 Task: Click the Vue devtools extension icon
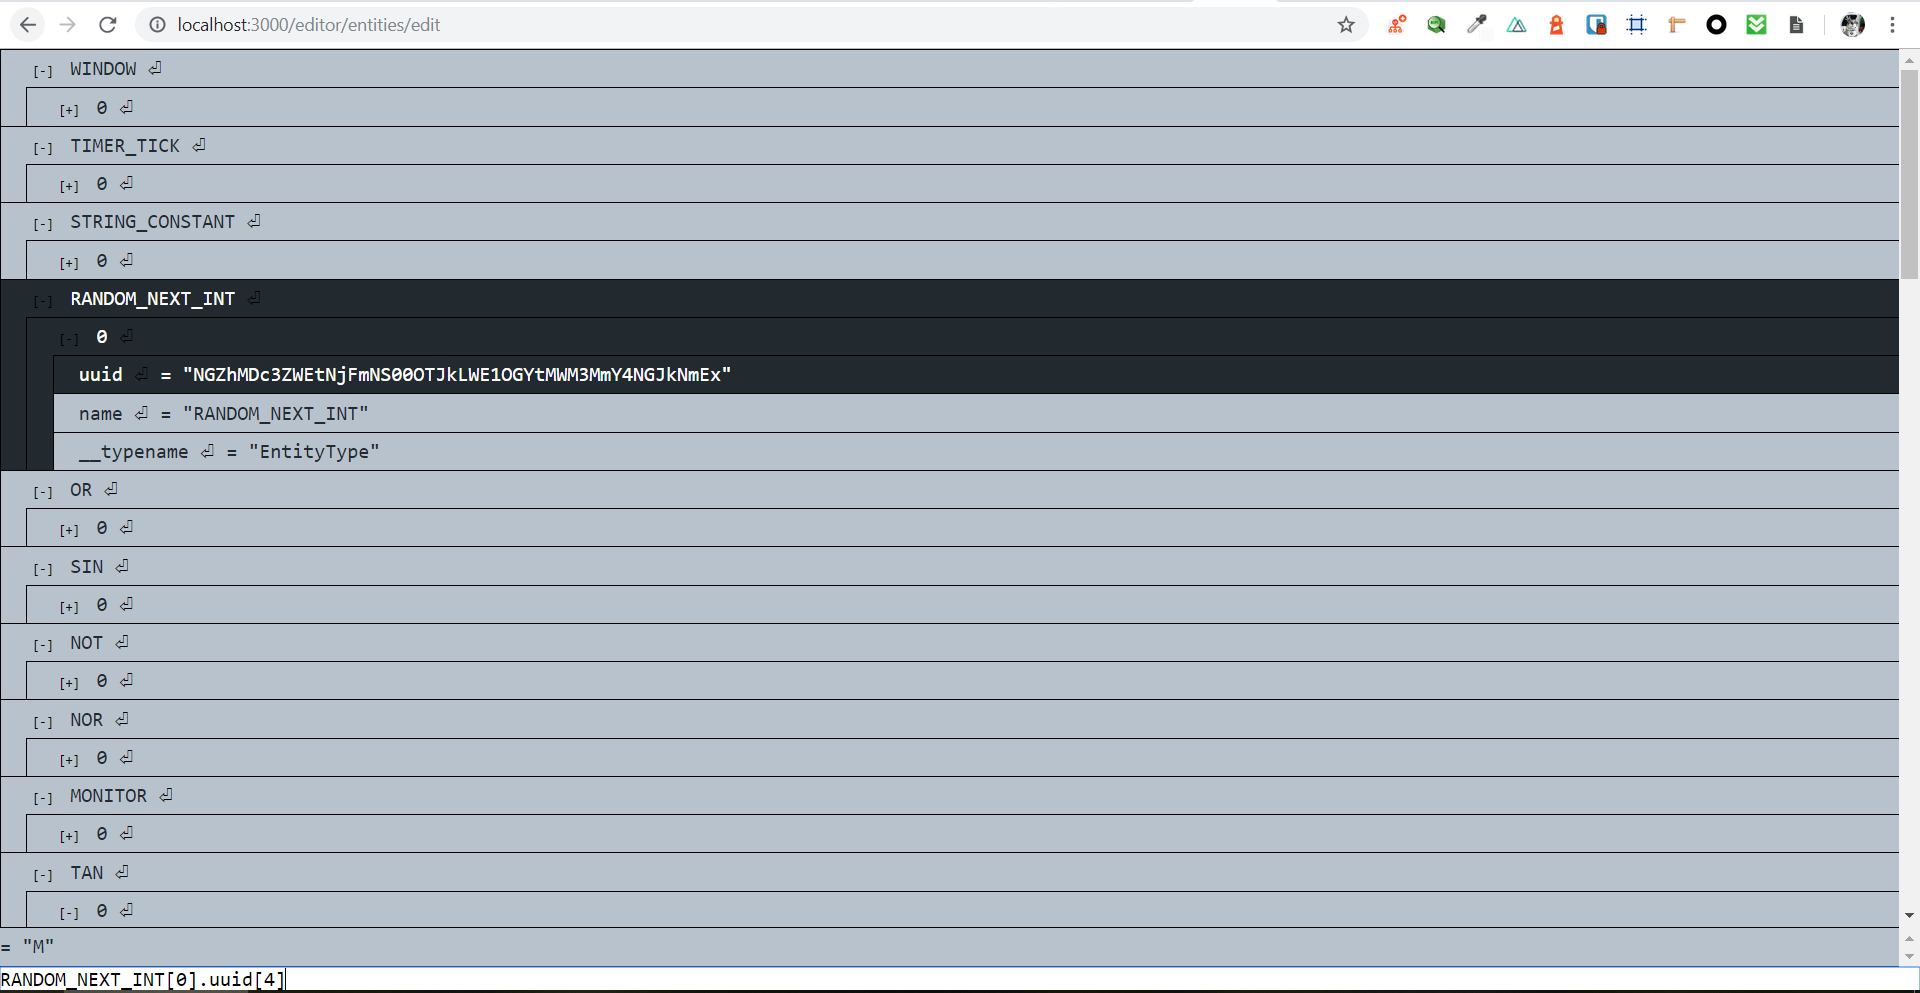pos(1516,25)
